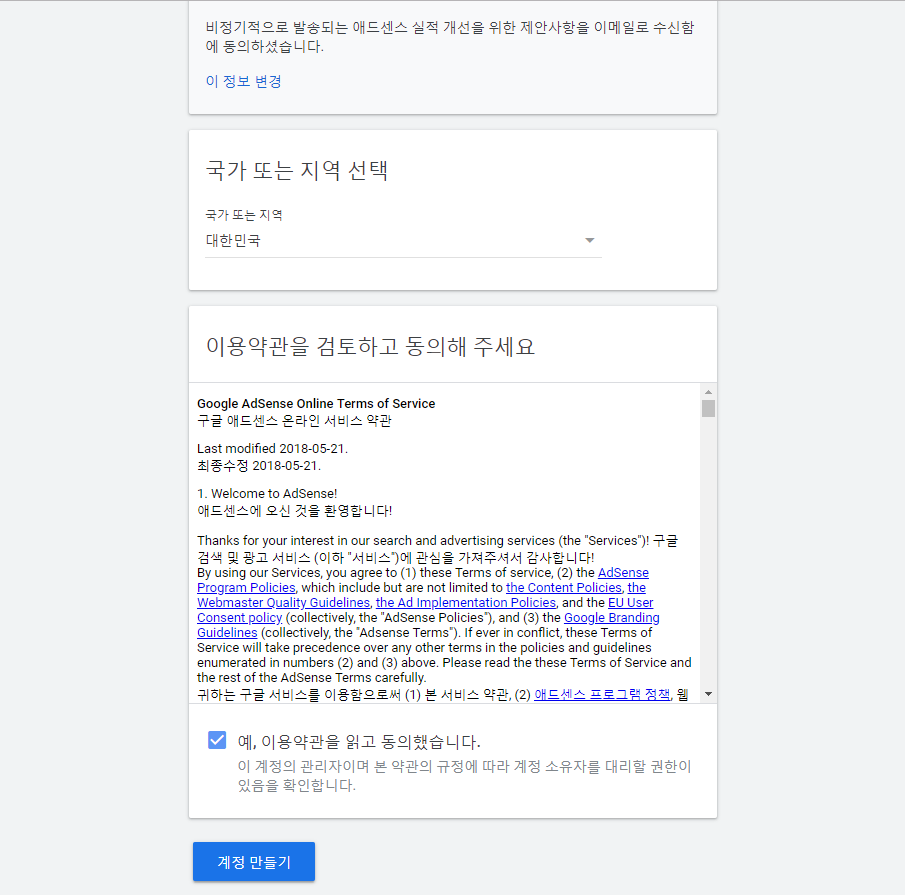Click the text '1. Welcome to AdSense!'
The width and height of the screenshot is (905, 895).
click(267, 493)
